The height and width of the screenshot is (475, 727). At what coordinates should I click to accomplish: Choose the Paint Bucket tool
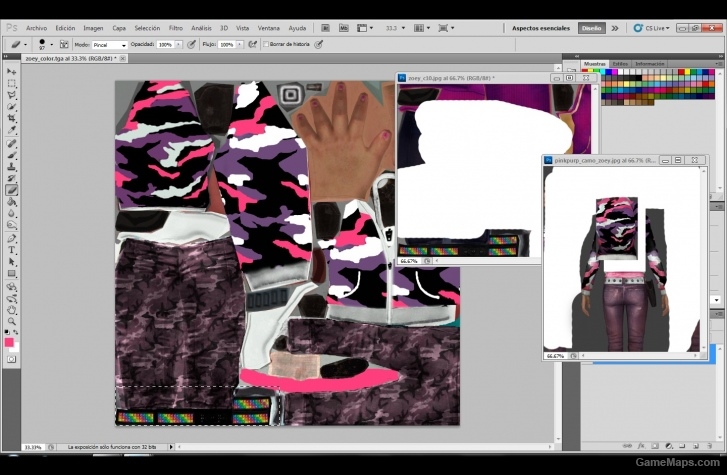click(x=11, y=202)
